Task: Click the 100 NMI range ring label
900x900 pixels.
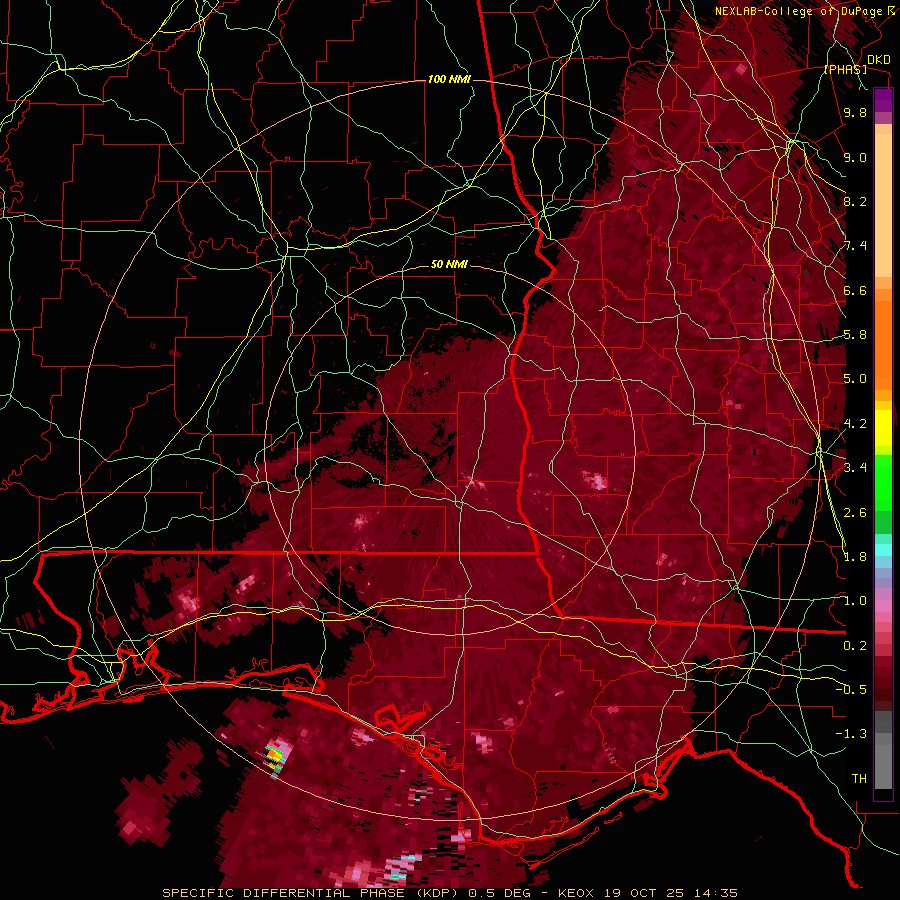Action: point(449,79)
